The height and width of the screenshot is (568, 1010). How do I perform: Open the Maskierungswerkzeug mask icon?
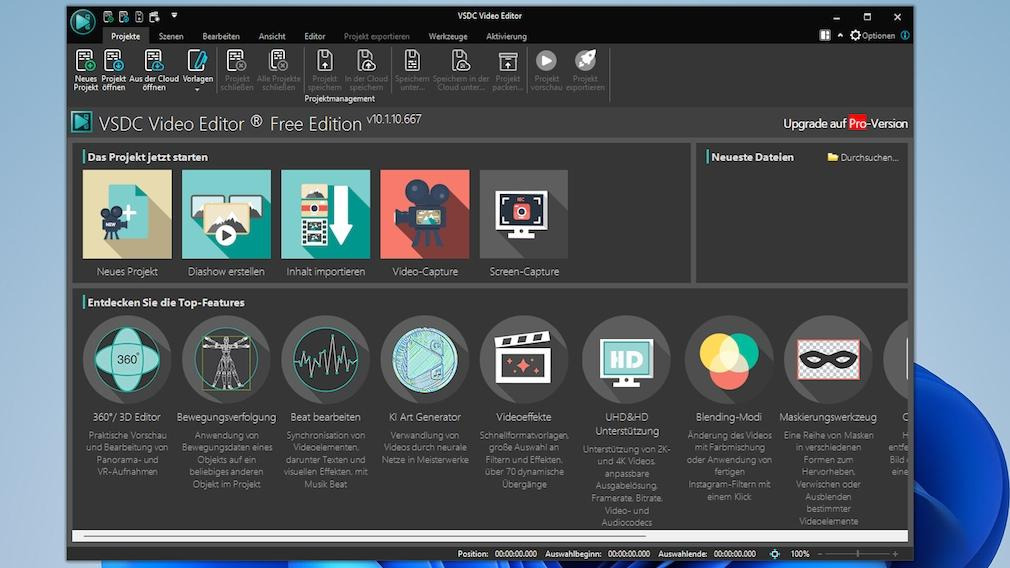click(828, 359)
